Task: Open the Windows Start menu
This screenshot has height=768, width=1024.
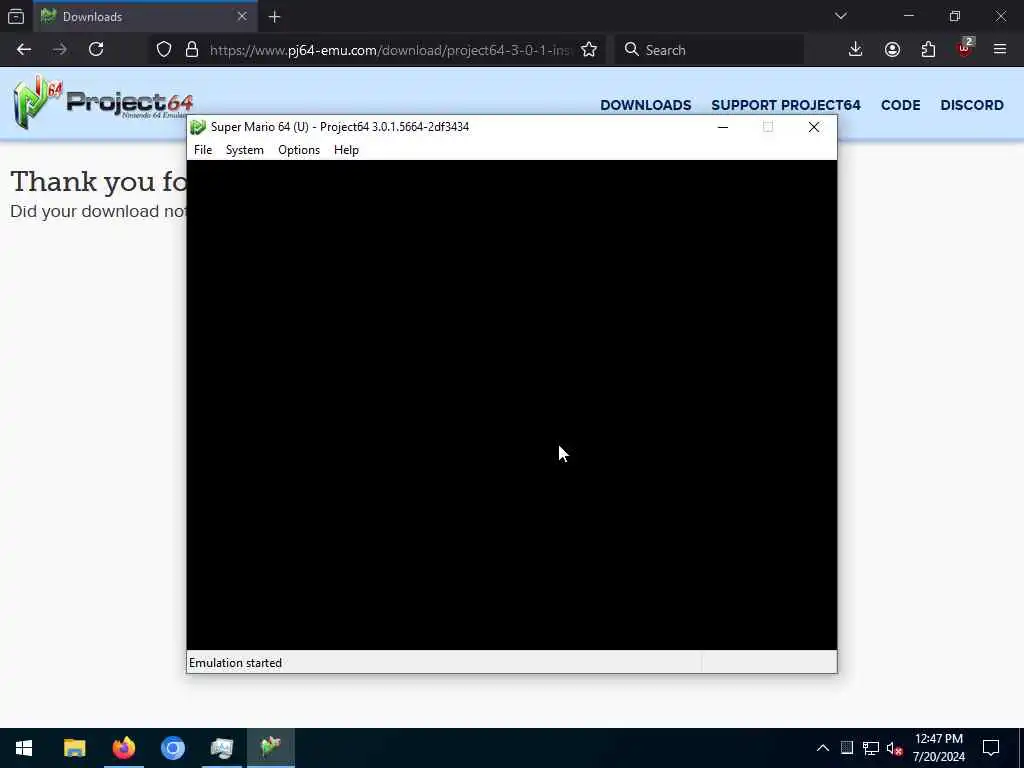Action: (24, 748)
